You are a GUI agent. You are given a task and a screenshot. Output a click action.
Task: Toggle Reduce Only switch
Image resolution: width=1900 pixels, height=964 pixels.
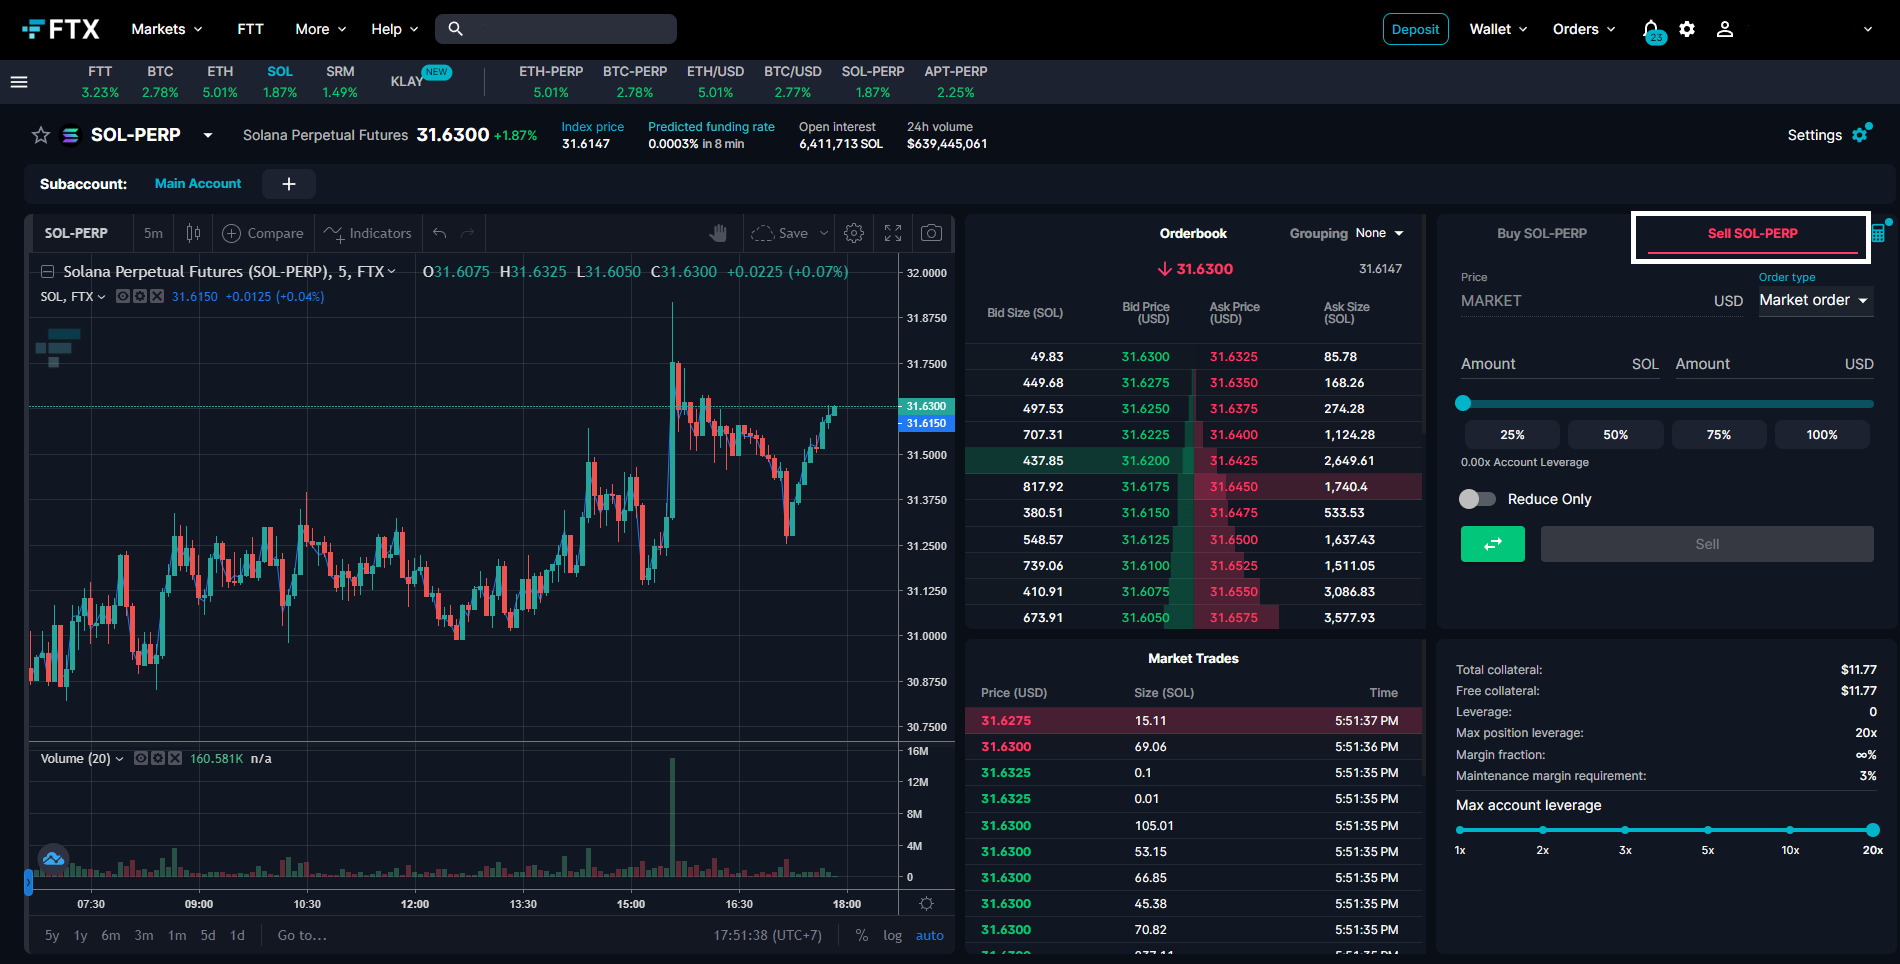[1477, 499]
